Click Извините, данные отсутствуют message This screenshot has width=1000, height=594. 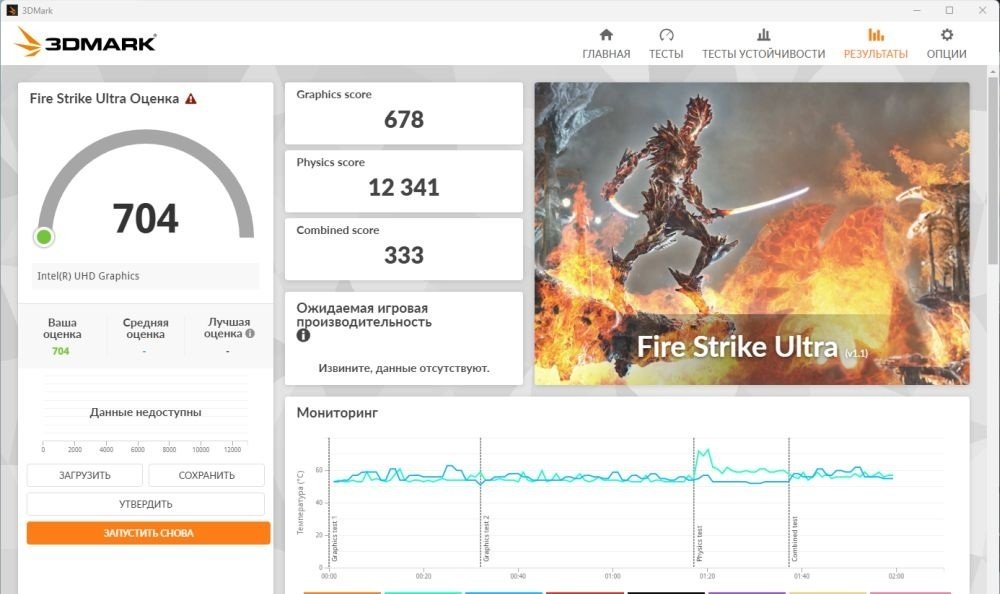pyautogui.click(x=404, y=368)
